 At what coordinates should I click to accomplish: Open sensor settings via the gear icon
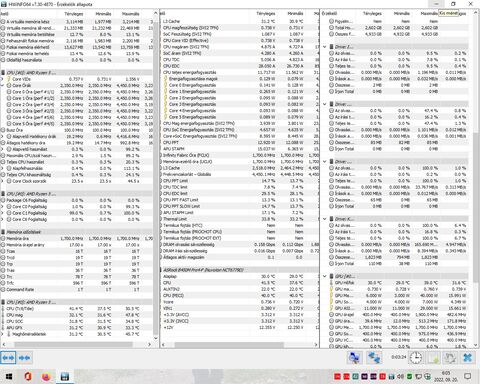coord(450,358)
